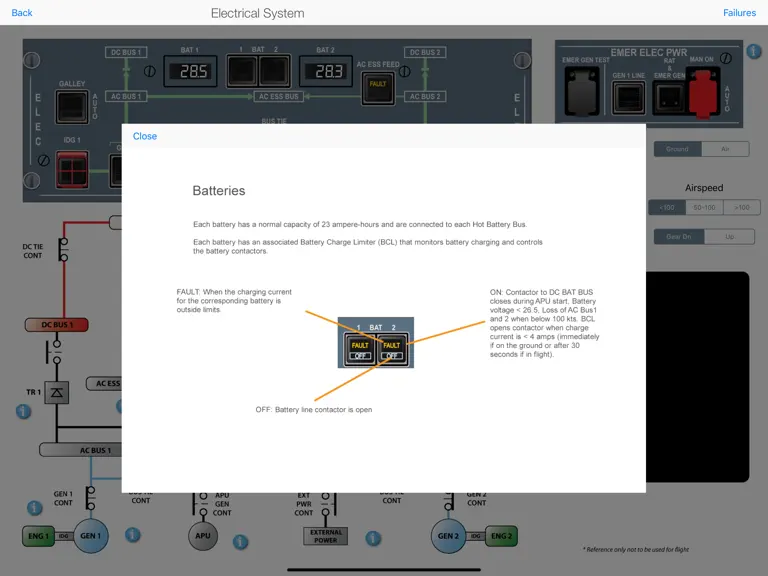This screenshot has width=768, height=576.
Task: Select the Air segment
Action: click(x=725, y=149)
